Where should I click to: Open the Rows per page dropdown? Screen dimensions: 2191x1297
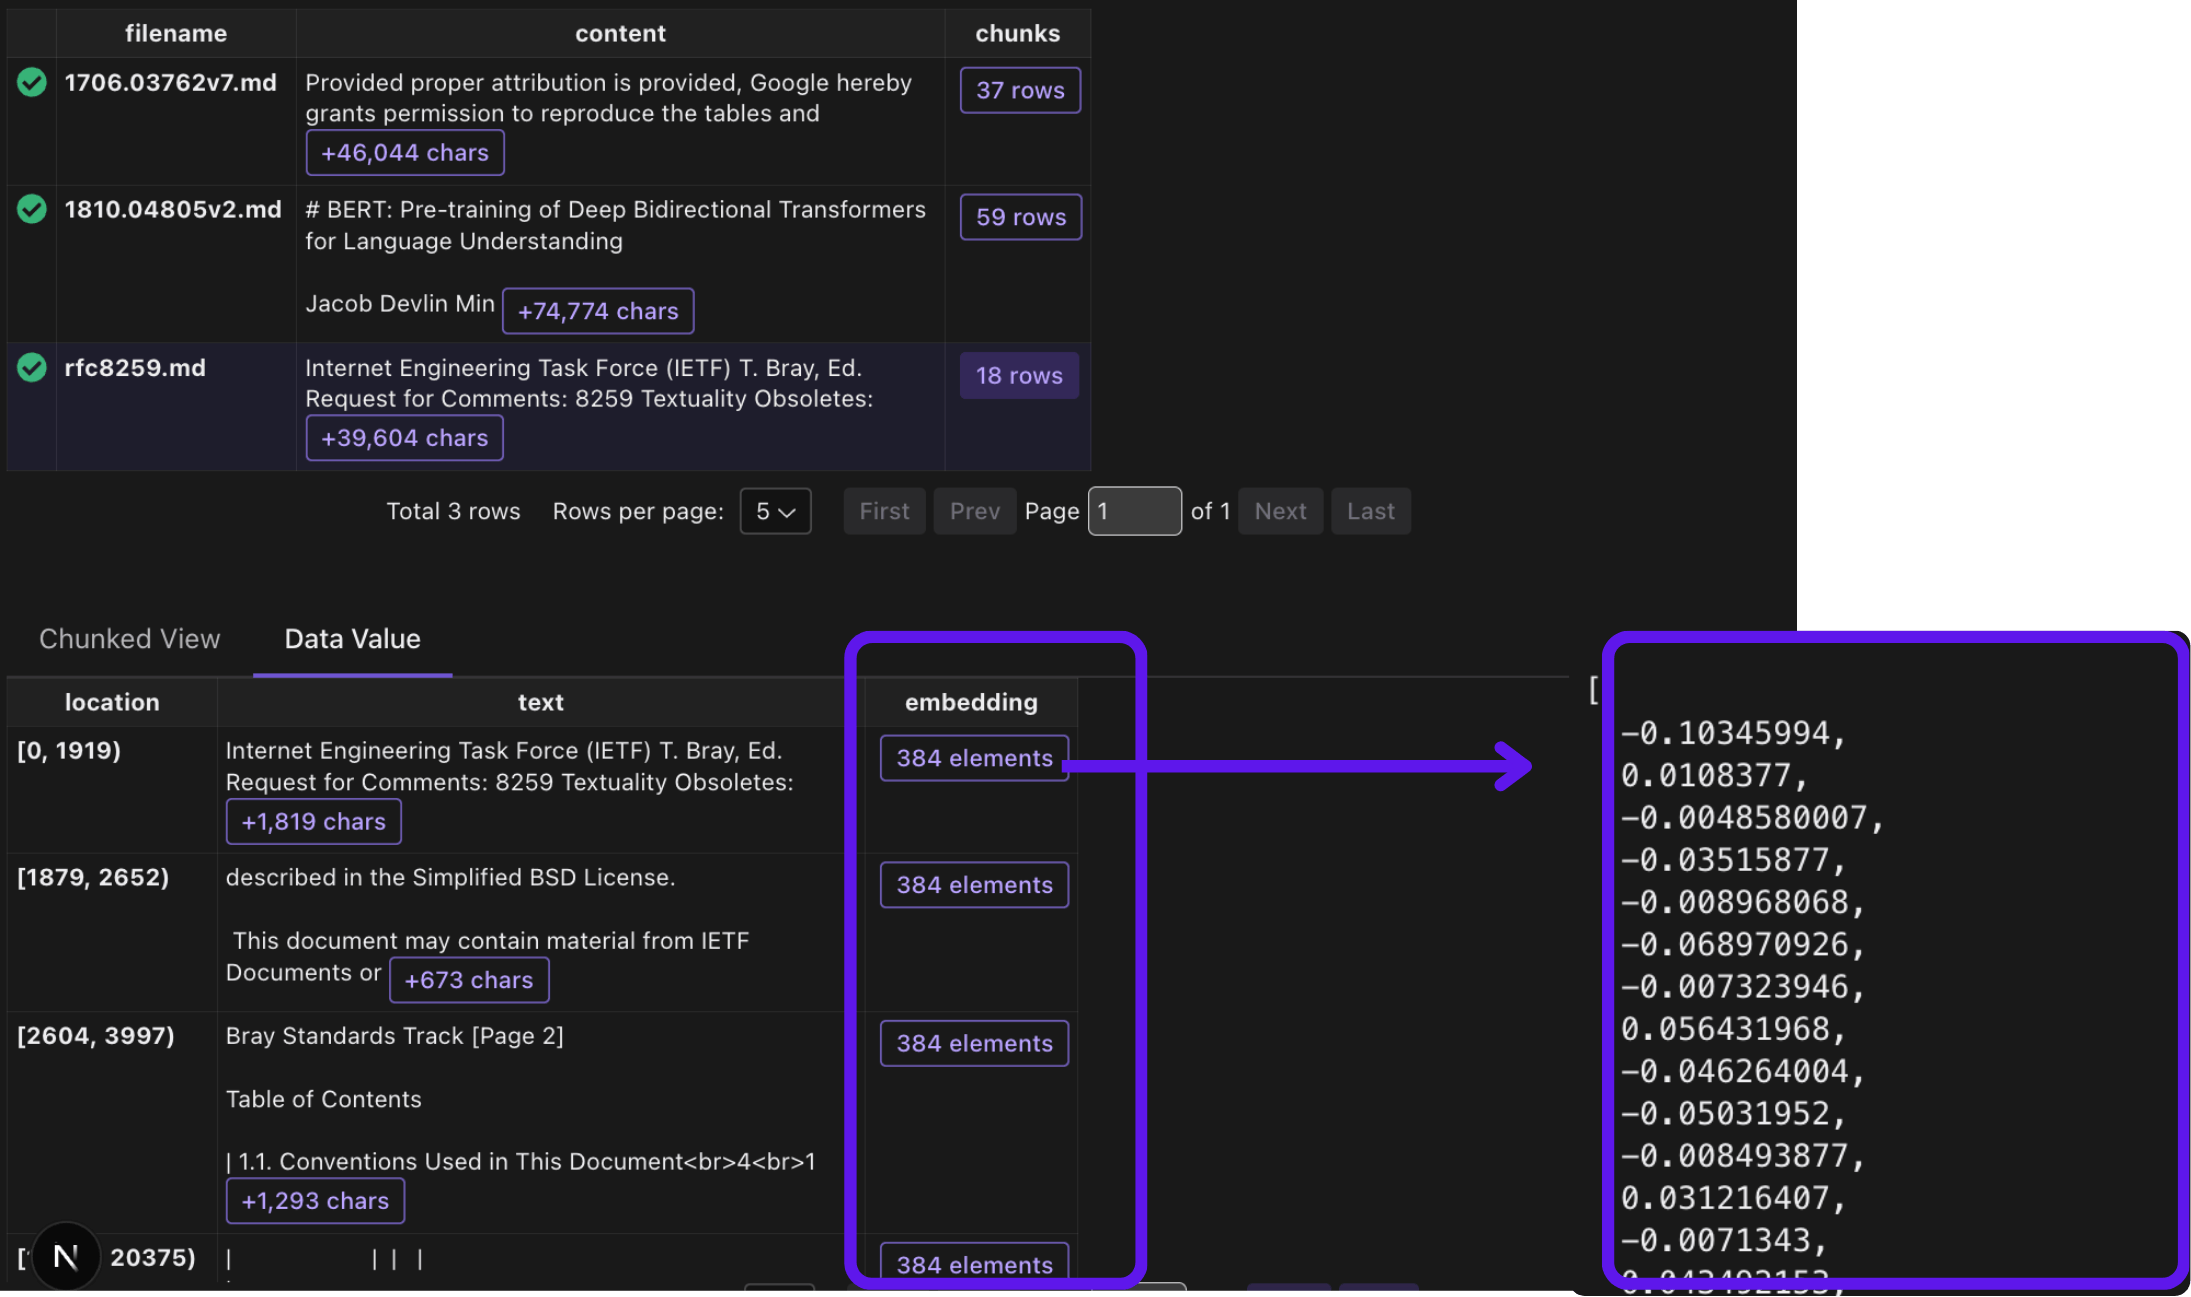click(775, 511)
